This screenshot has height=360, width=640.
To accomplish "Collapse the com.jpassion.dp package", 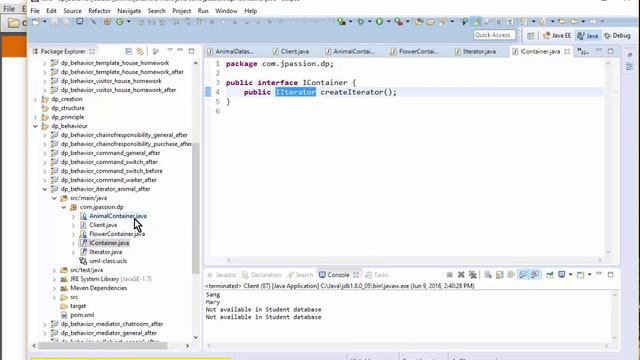I will pos(64,207).
